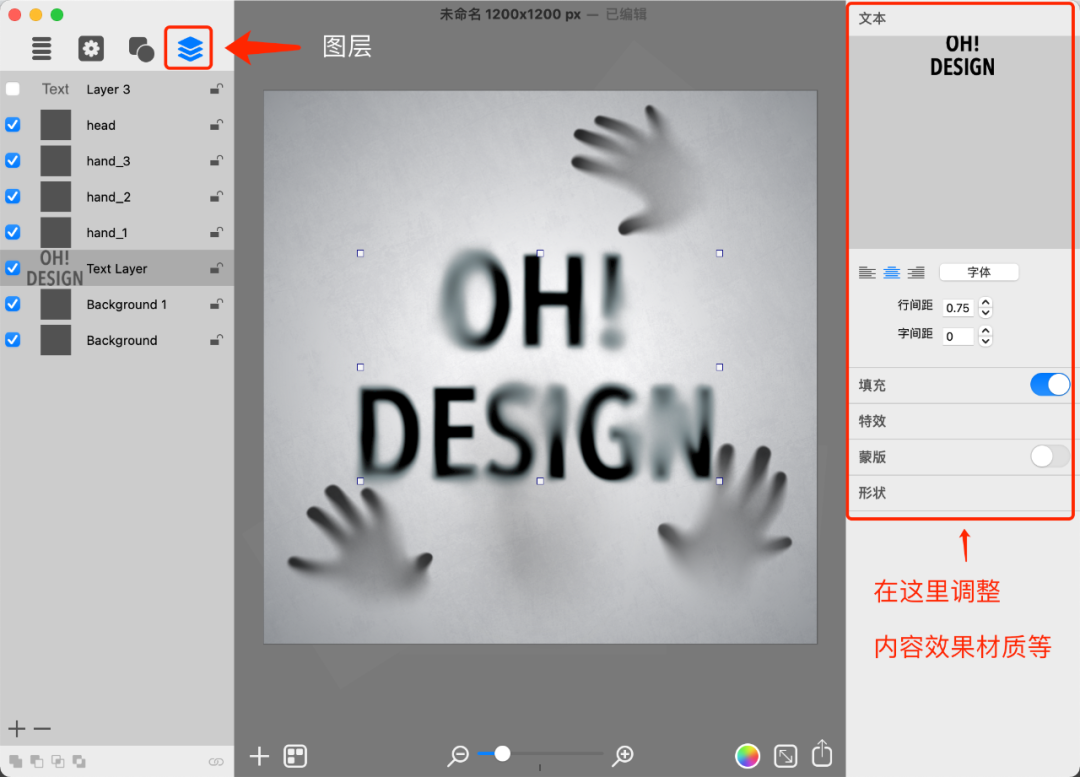The height and width of the screenshot is (777, 1080).
Task: Open the template grid icon
Action: (x=295, y=756)
